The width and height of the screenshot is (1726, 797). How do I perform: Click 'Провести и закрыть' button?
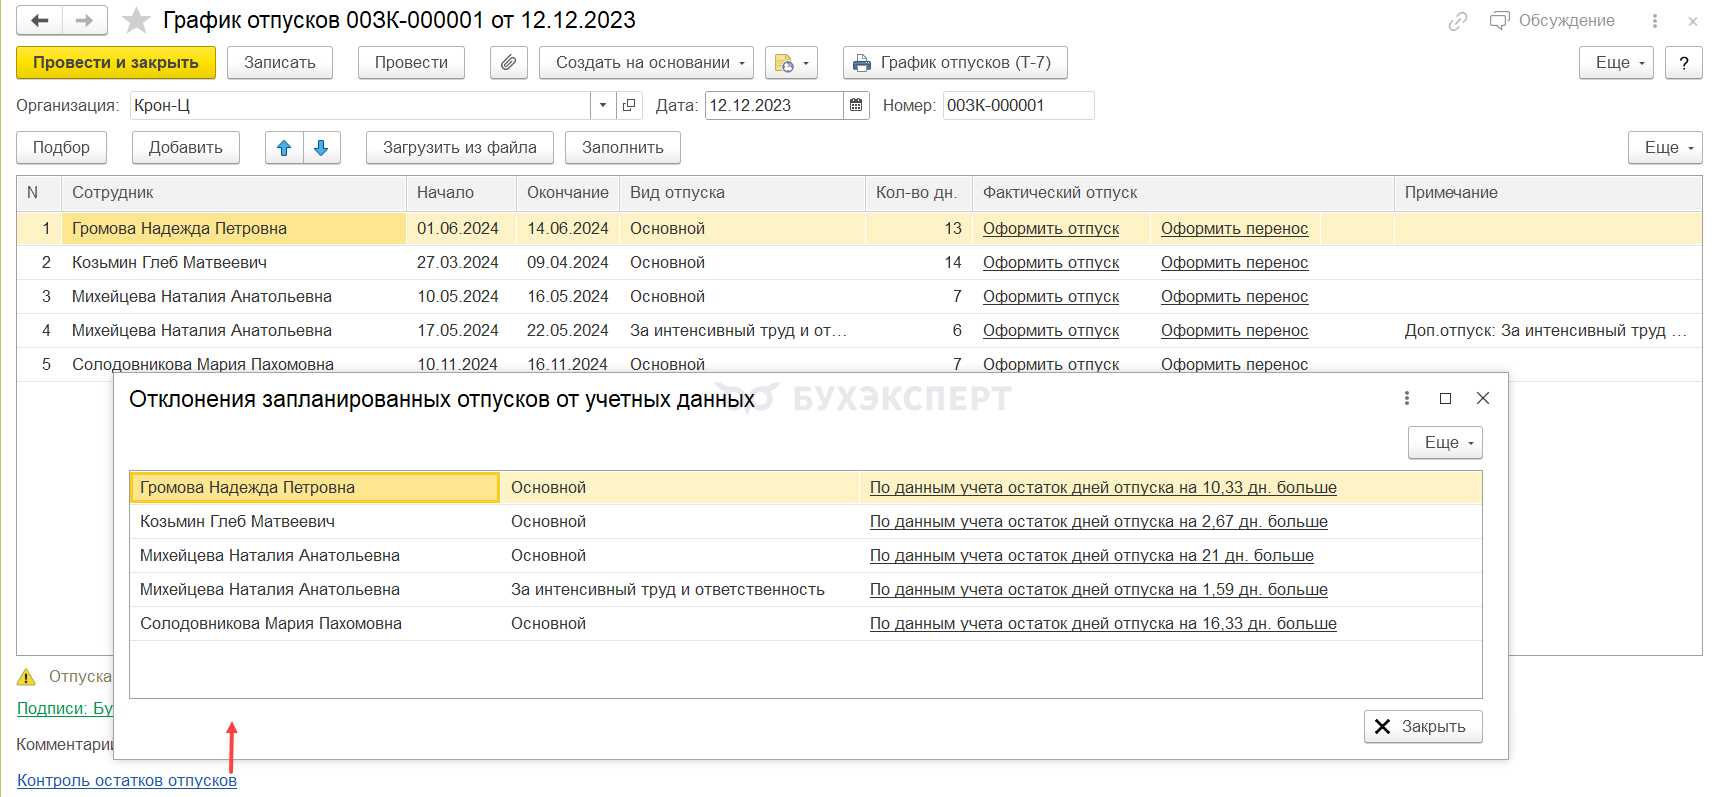(115, 62)
